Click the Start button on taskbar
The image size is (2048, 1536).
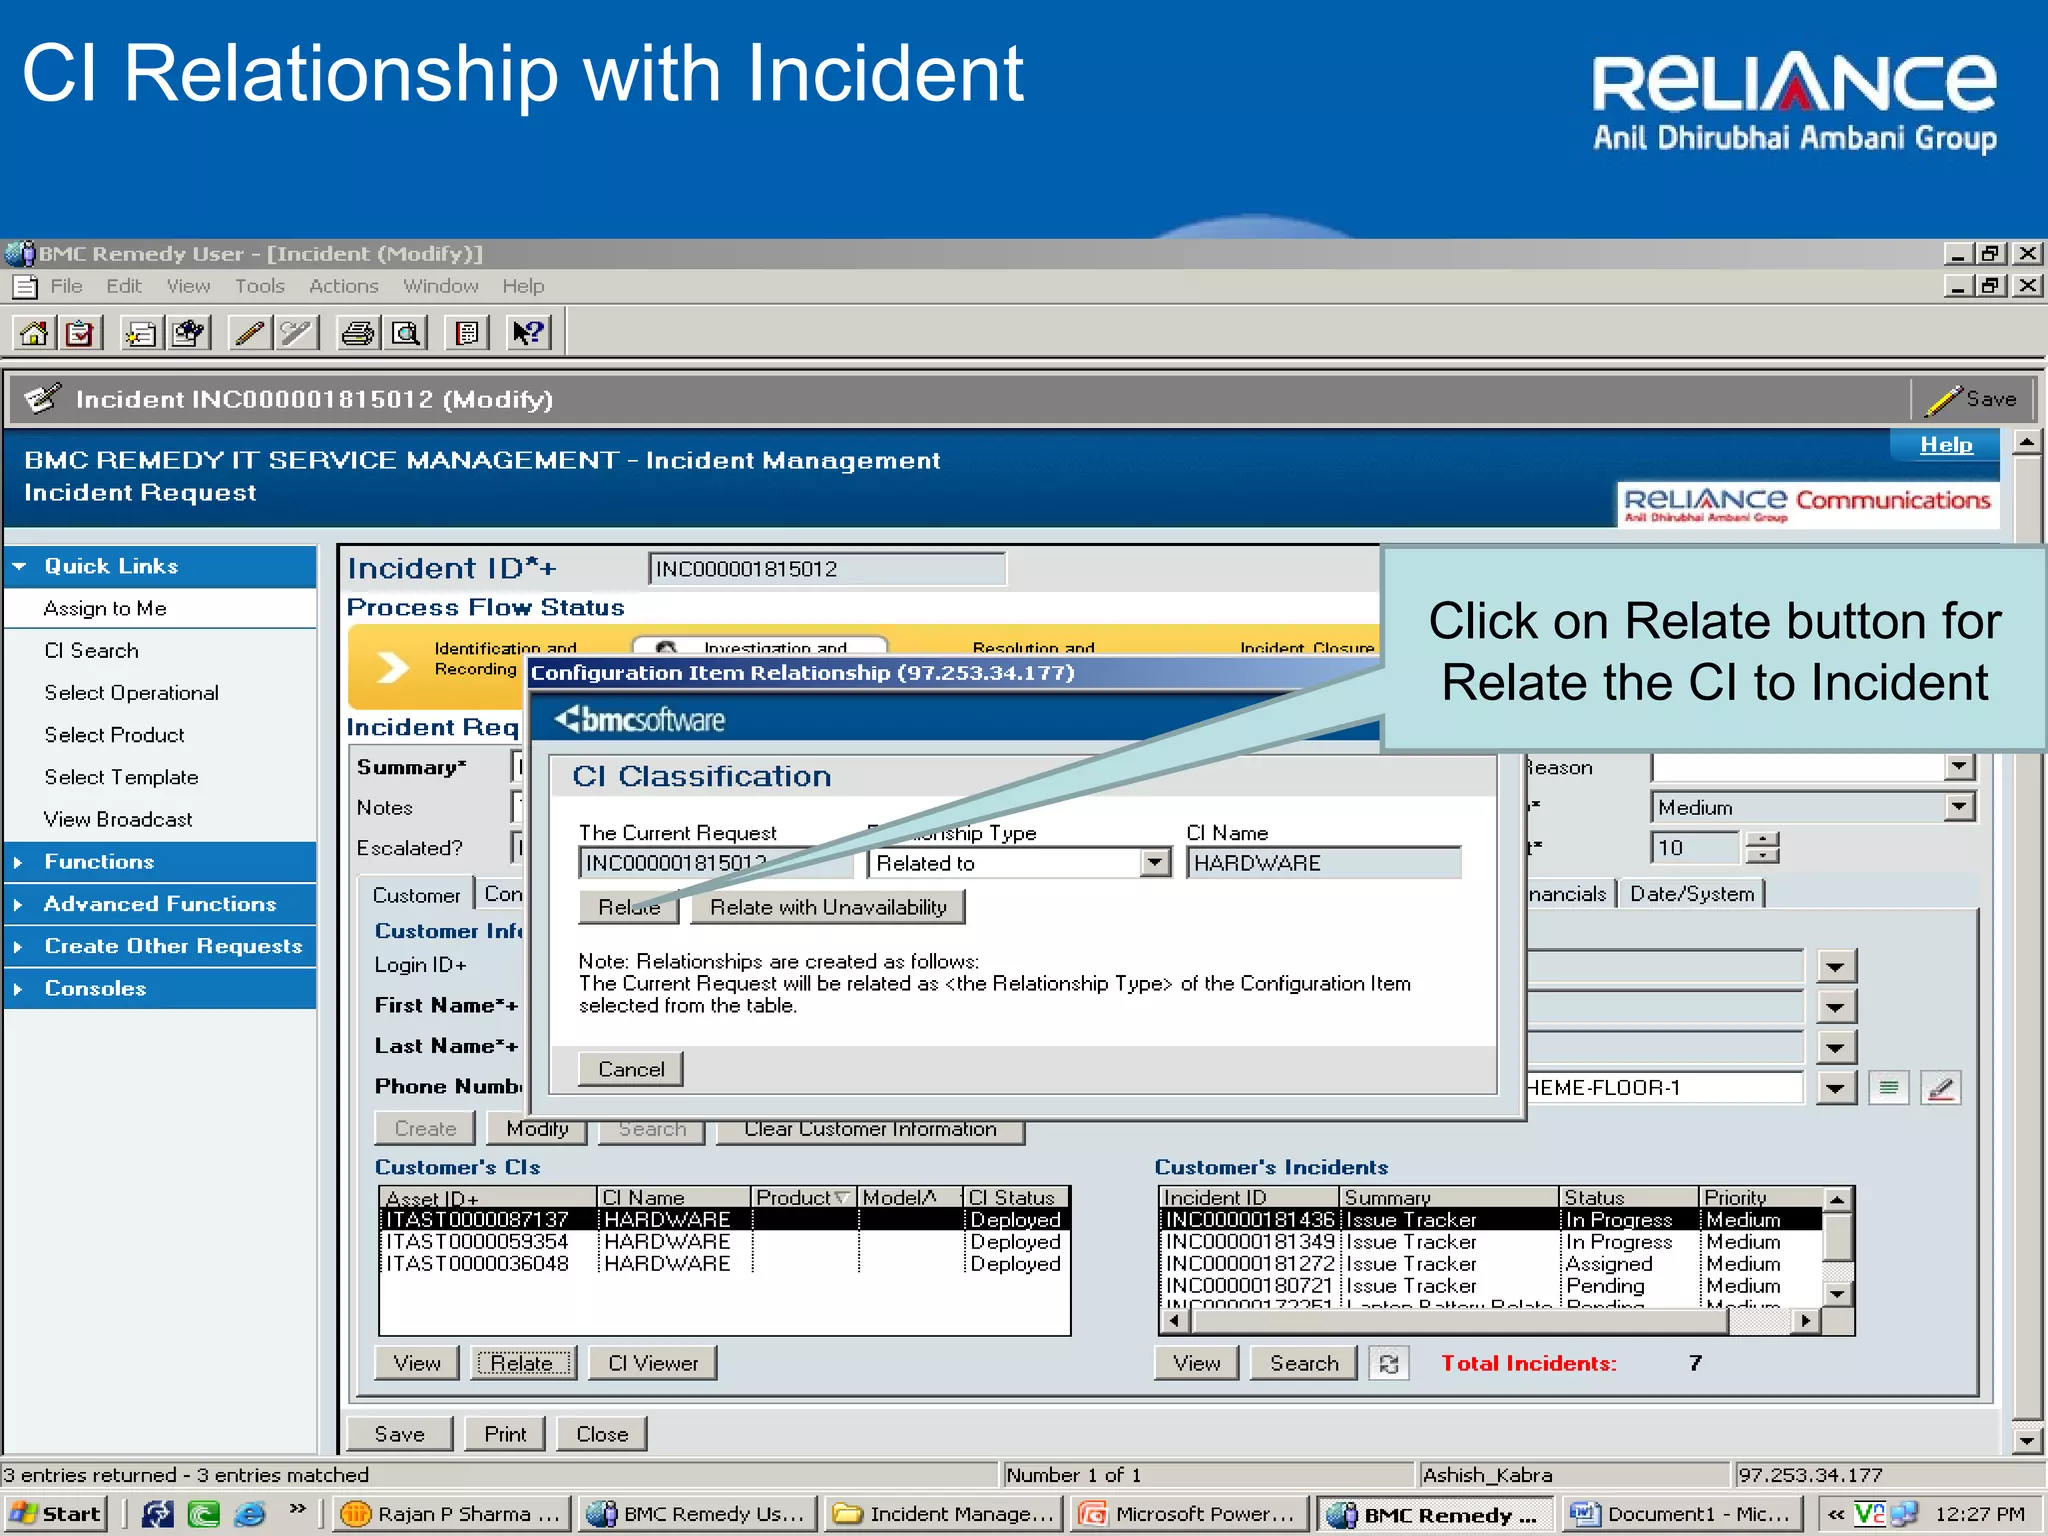pyautogui.click(x=55, y=1514)
